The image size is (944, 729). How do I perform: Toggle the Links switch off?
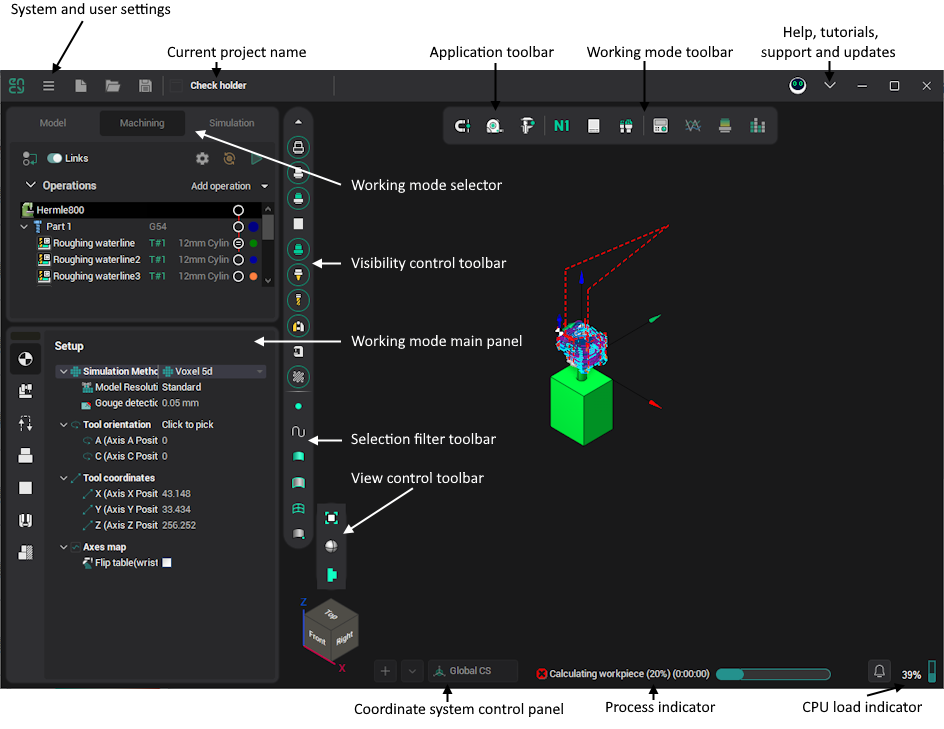(x=55, y=158)
